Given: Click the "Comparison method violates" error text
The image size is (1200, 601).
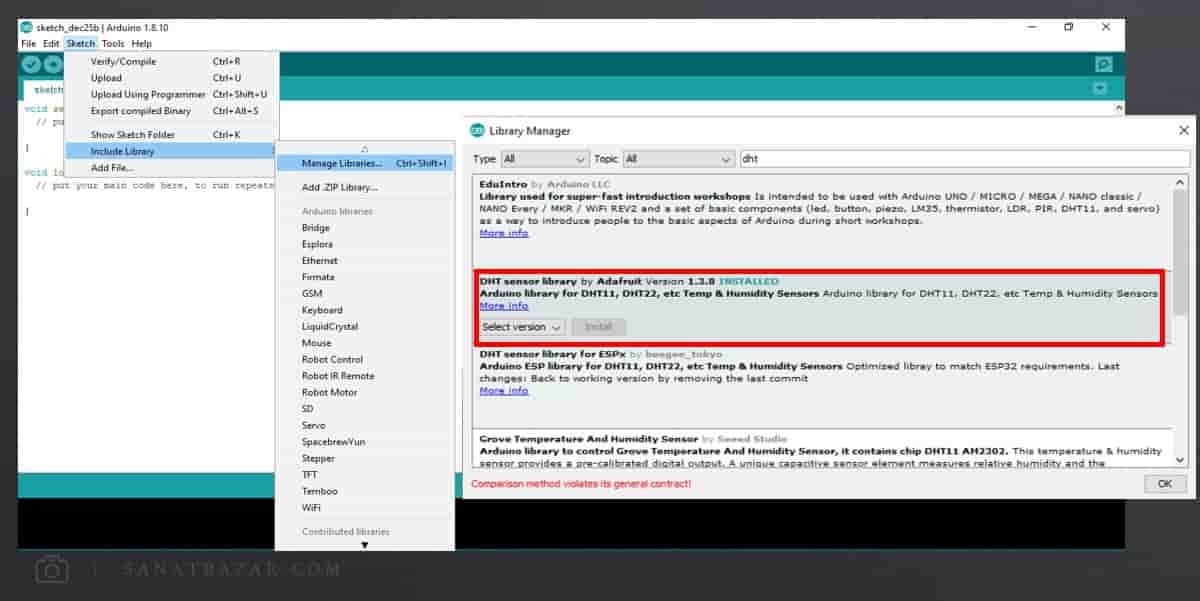Looking at the screenshot, I should pos(581,485).
